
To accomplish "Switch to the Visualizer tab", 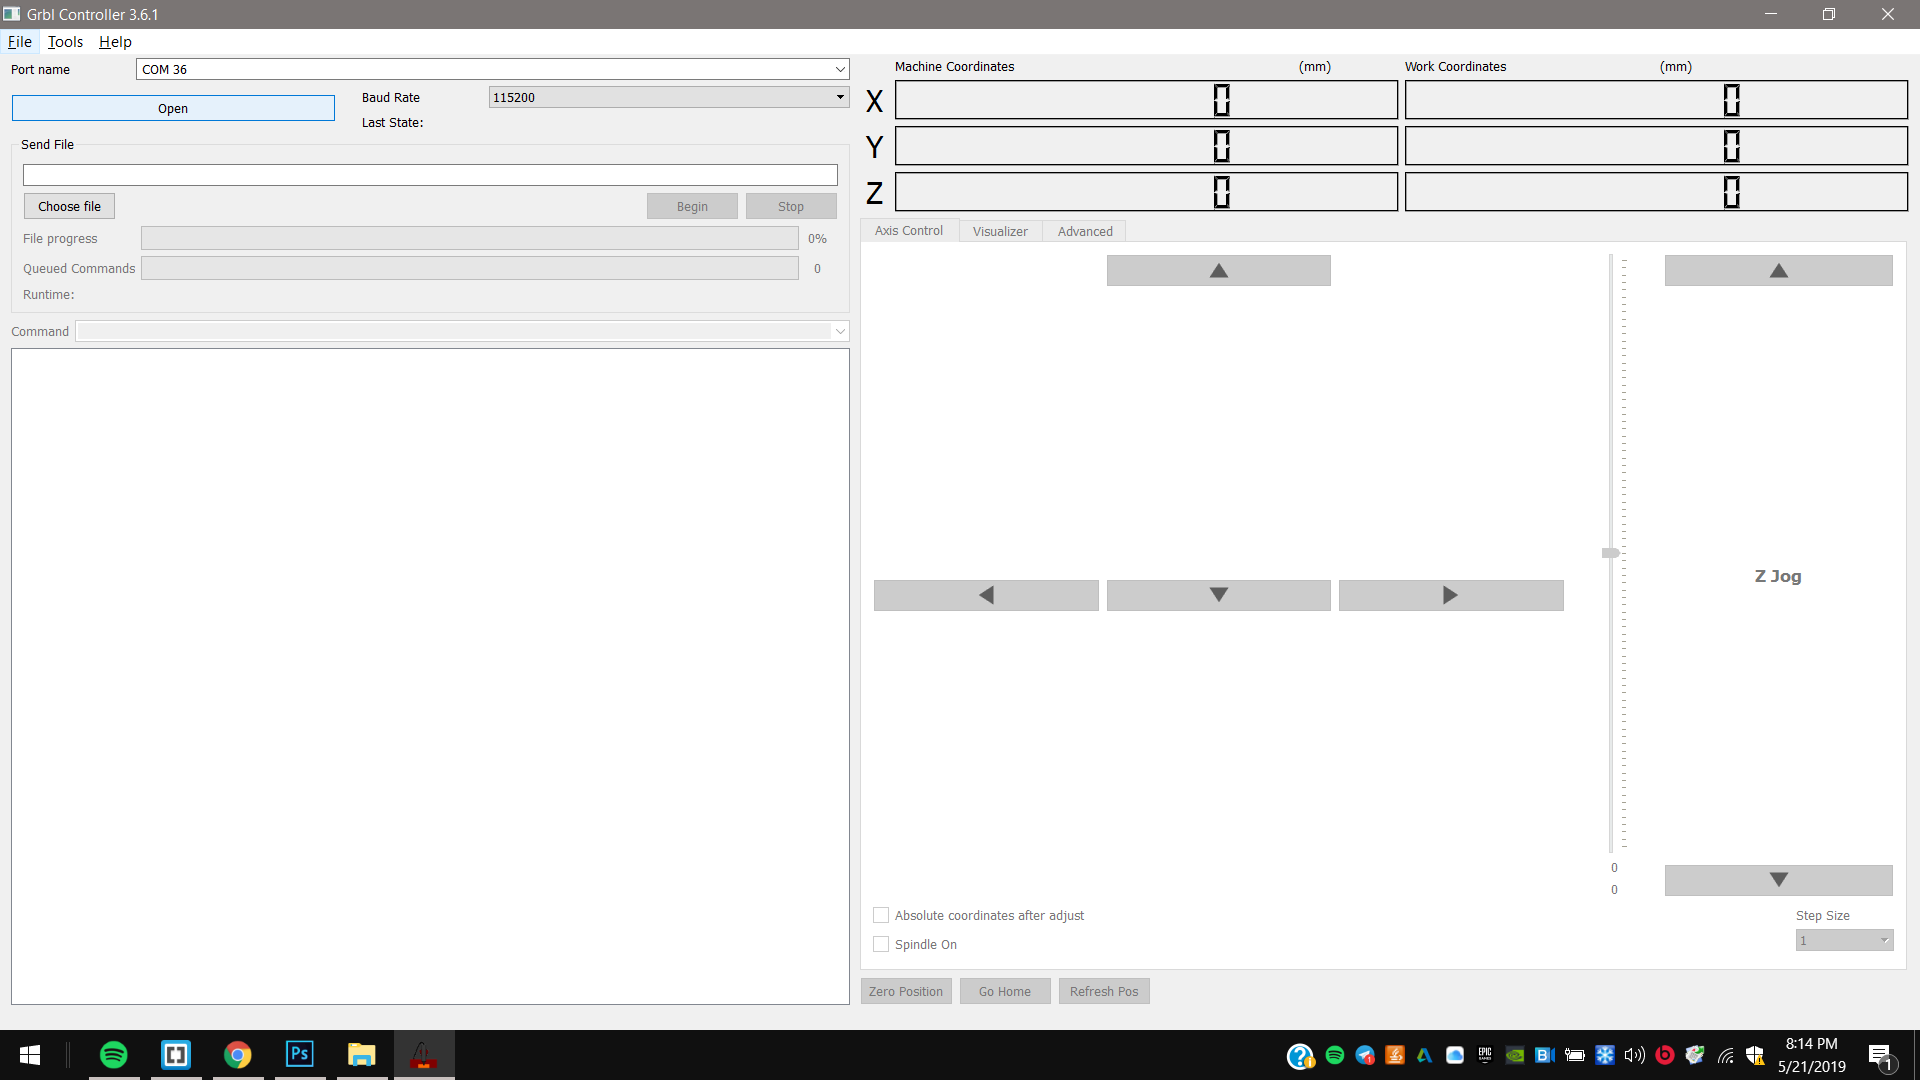I will (1000, 231).
